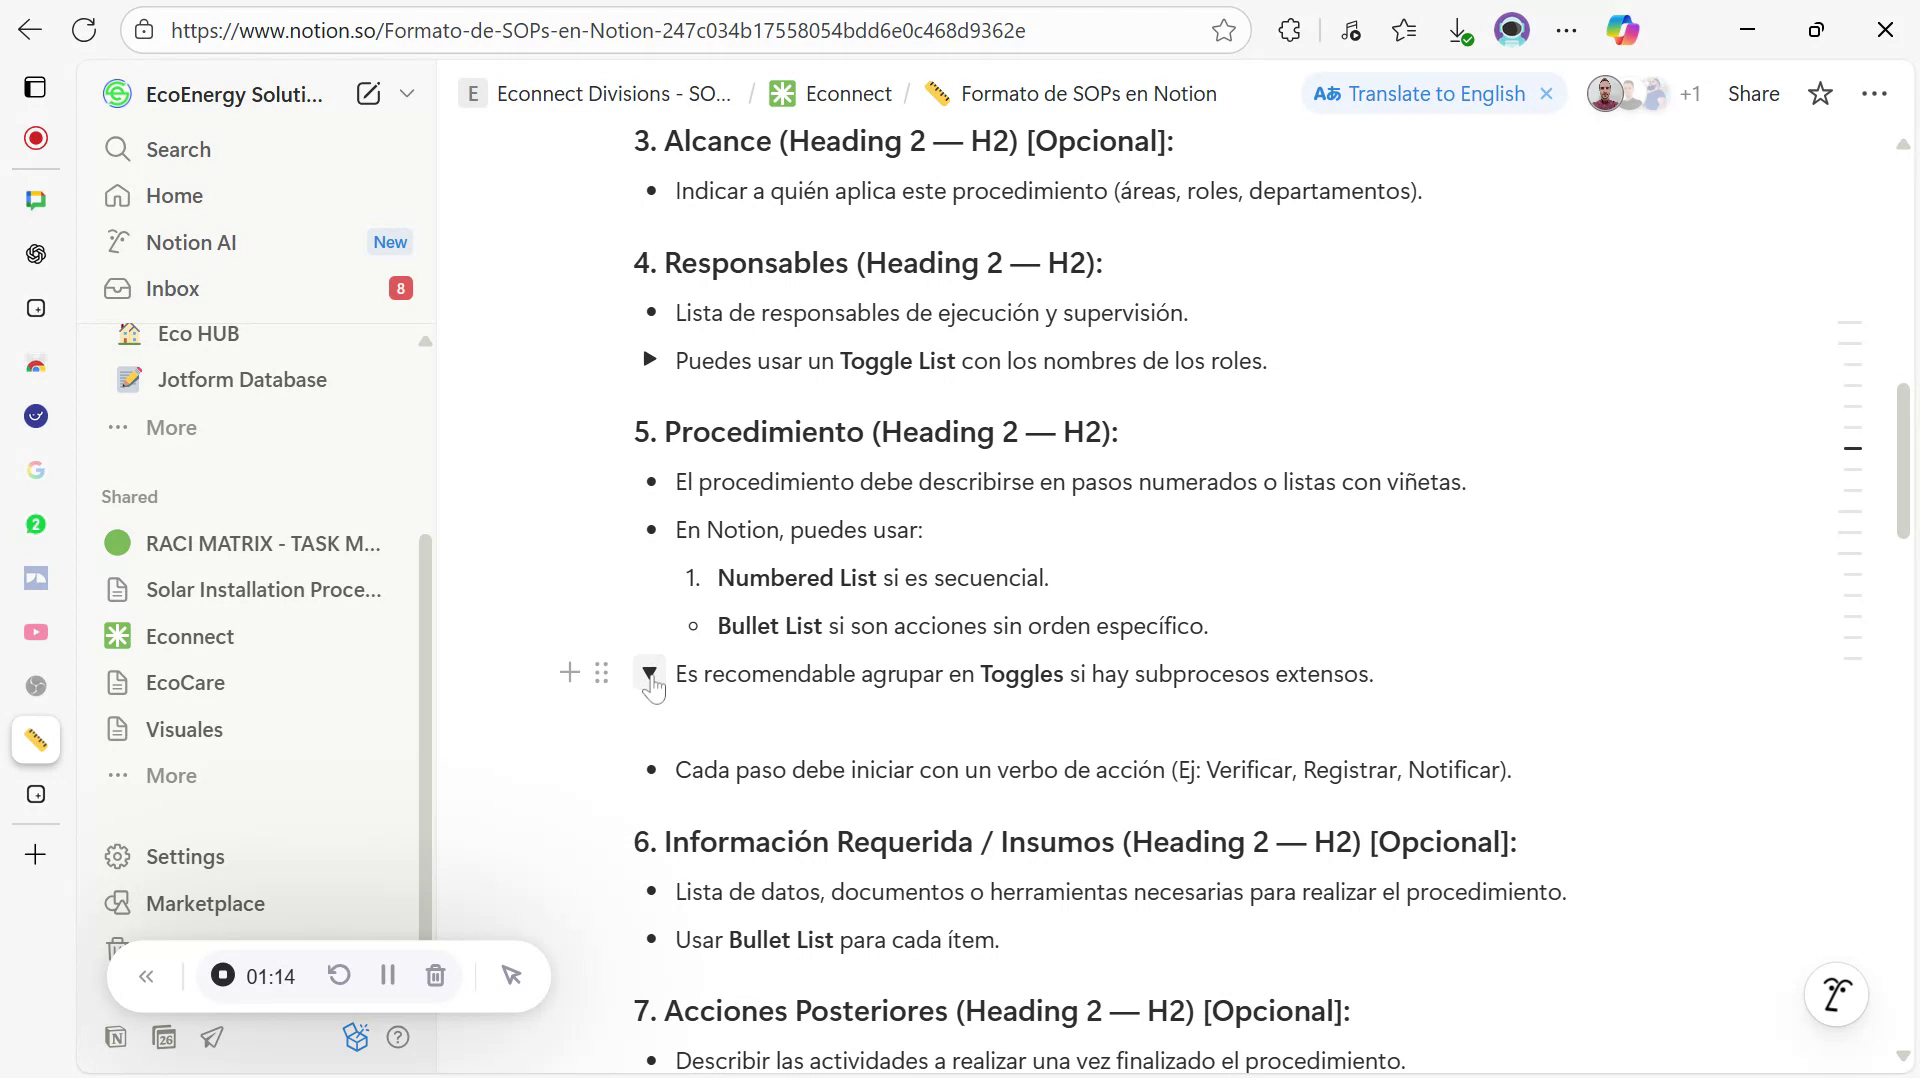This screenshot has width=1920, height=1078.
Task: Expand the toggle block about agrupar en Toggles
Action: (x=650, y=673)
